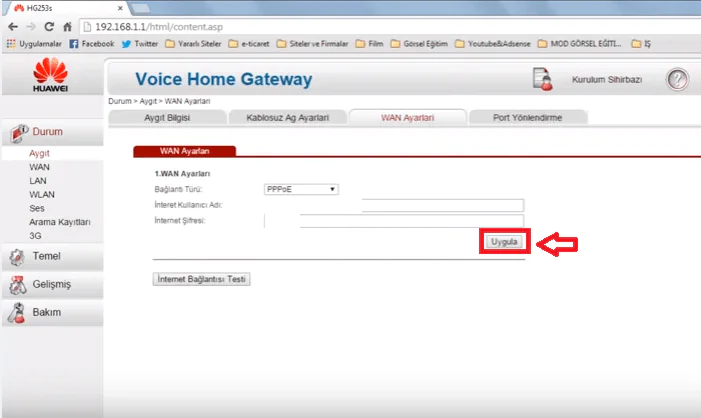Open the Youtube&Adsense bookmark folder
Screen dimensions: 701x418
point(493,44)
